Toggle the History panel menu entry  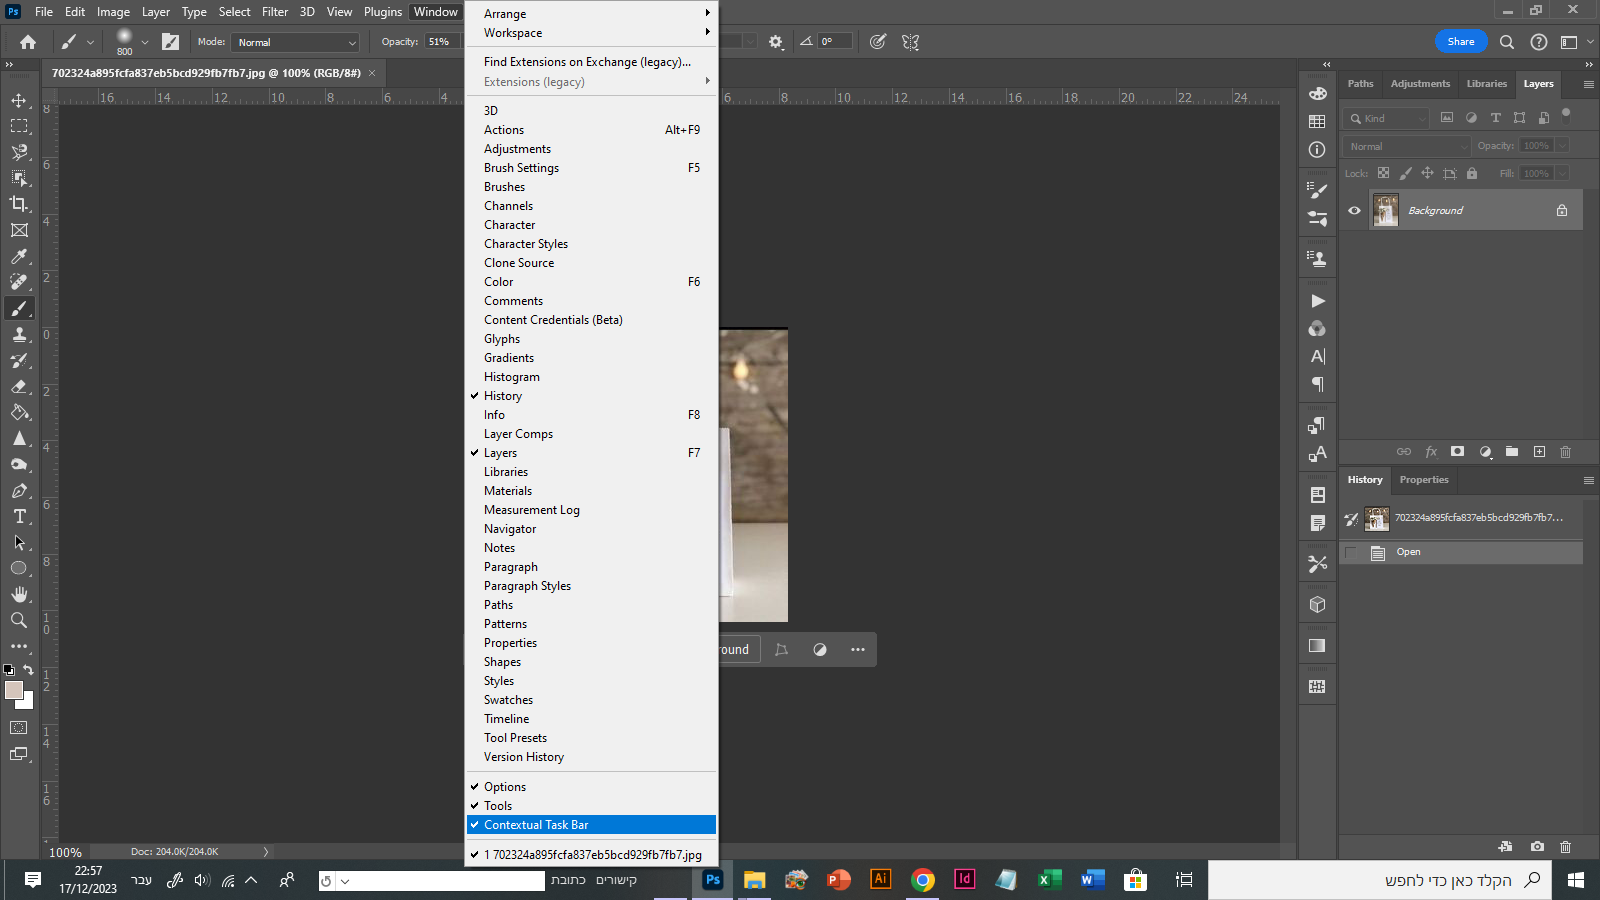coord(503,396)
